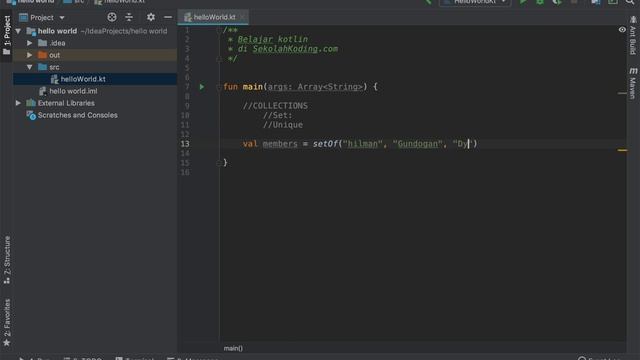The height and width of the screenshot is (360, 640).
Task: Open the HelloWorldKt run configuration dropdown
Action: pyautogui.click(x=475, y=2)
